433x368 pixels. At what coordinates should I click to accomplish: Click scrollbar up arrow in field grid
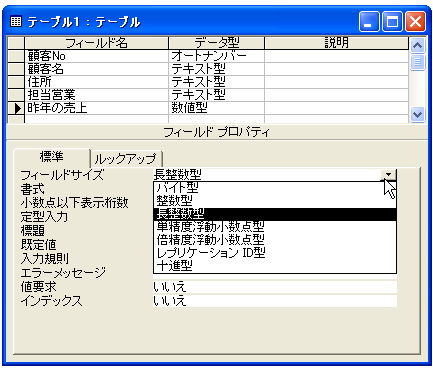coord(417,45)
